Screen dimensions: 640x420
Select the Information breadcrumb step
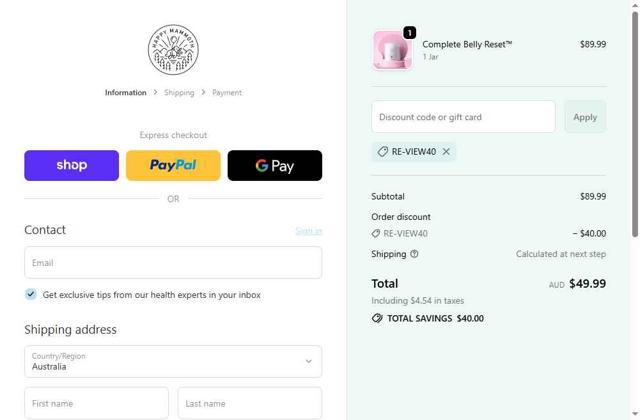pos(126,93)
